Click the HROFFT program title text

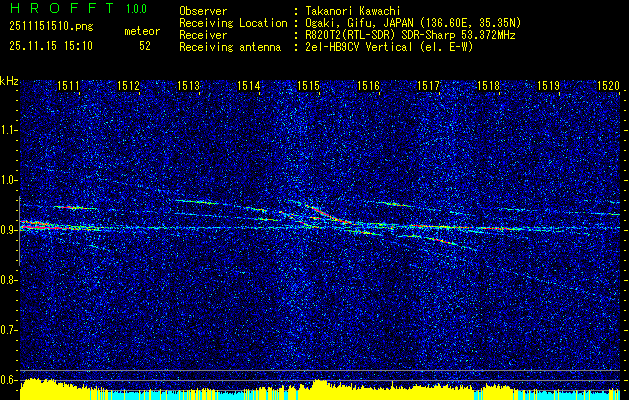[x=63, y=8]
